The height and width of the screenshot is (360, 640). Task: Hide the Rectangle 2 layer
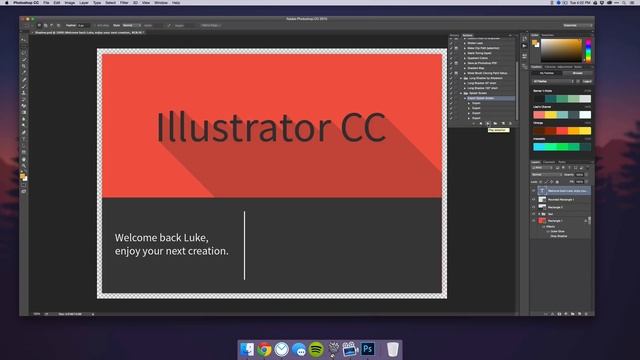[x=533, y=207]
